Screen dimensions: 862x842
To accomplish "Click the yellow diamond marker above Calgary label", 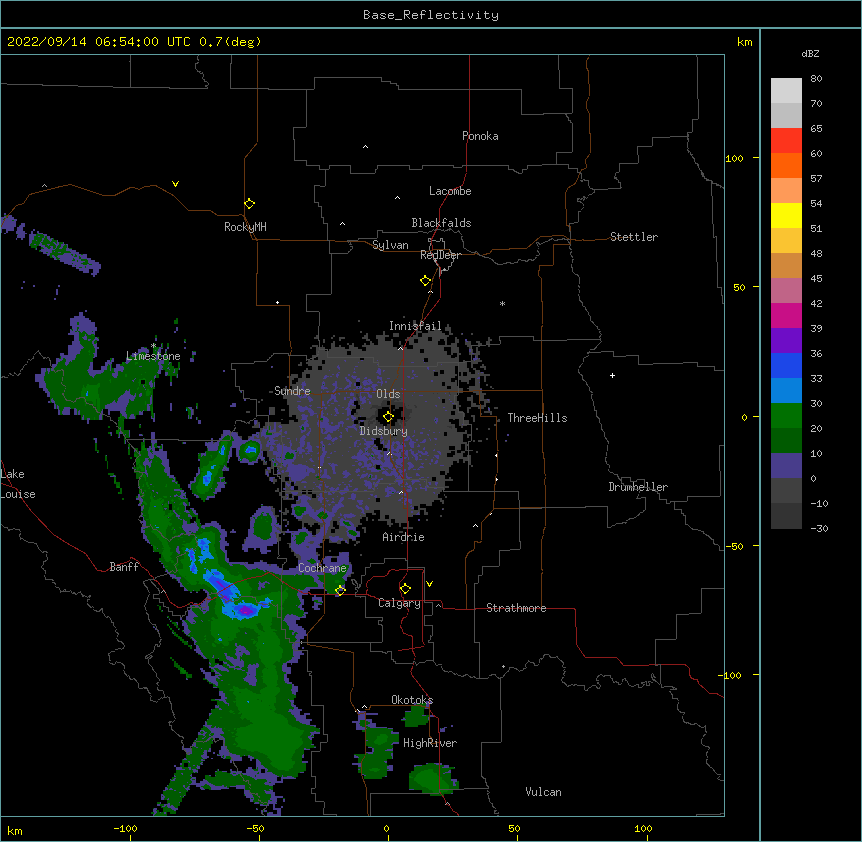I will point(405,589).
